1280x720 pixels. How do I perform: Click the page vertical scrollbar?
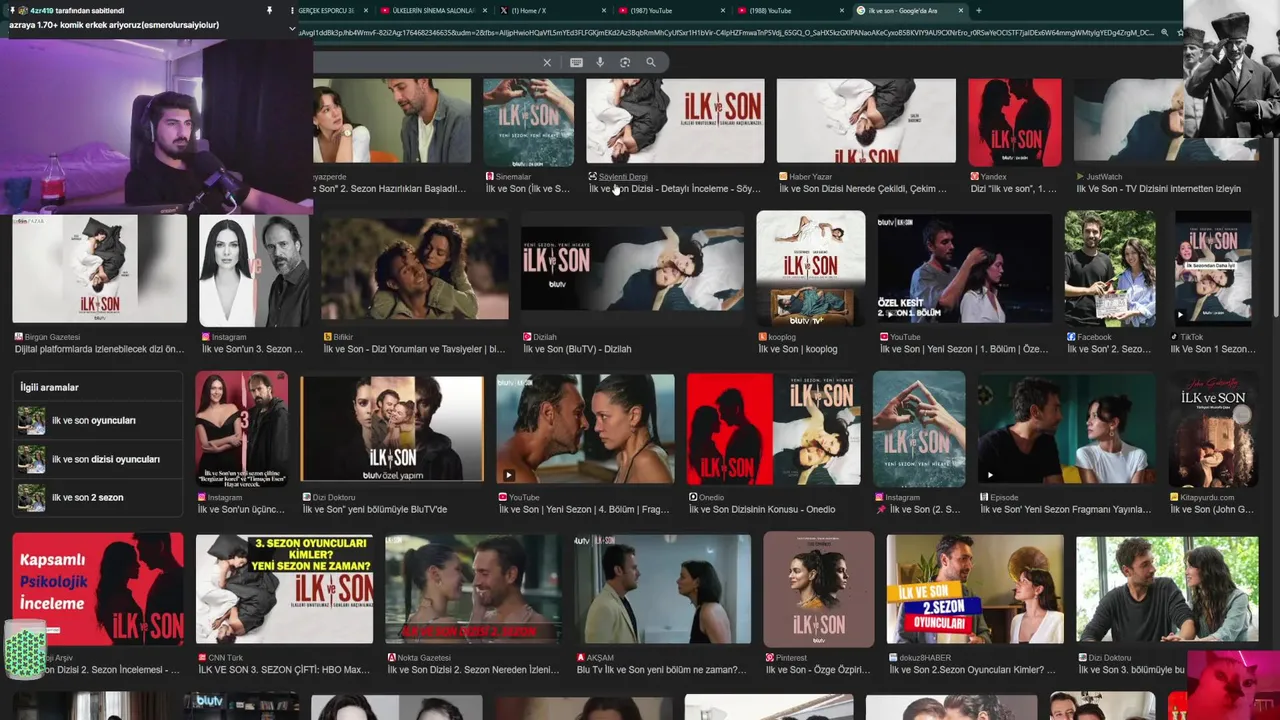point(1274,200)
